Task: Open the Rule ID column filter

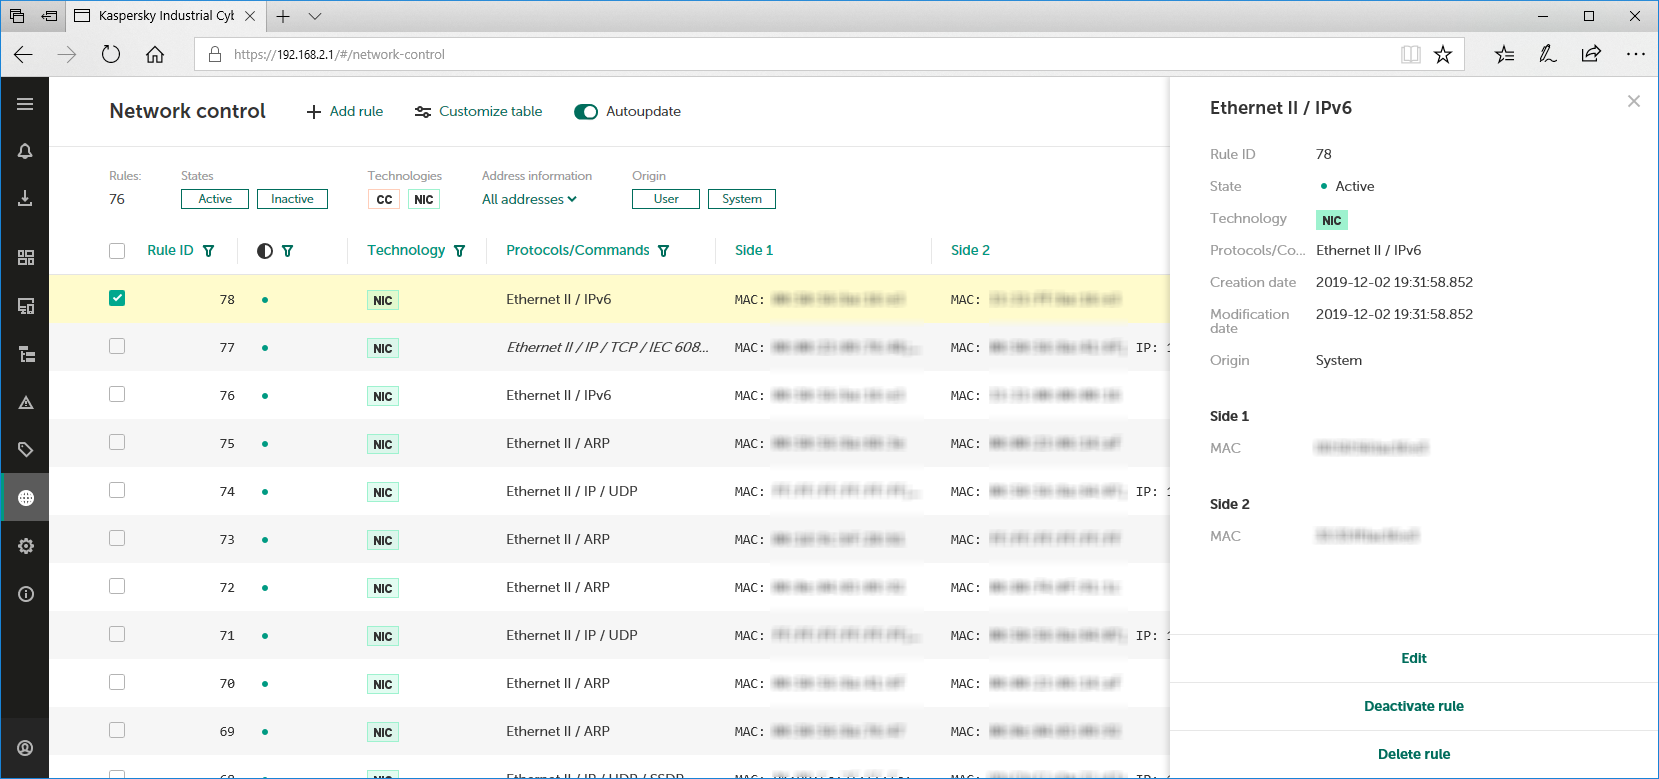Action: (x=209, y=251)
